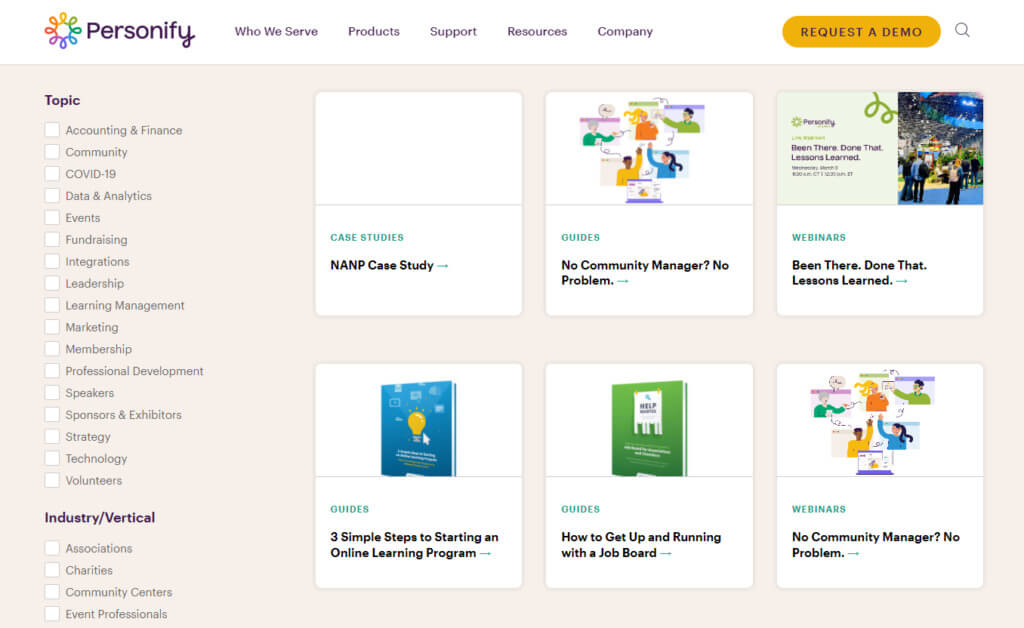Check the Accounting & Finance topic box
Screen dimensions: 1024x628
(x=52, y=130)
